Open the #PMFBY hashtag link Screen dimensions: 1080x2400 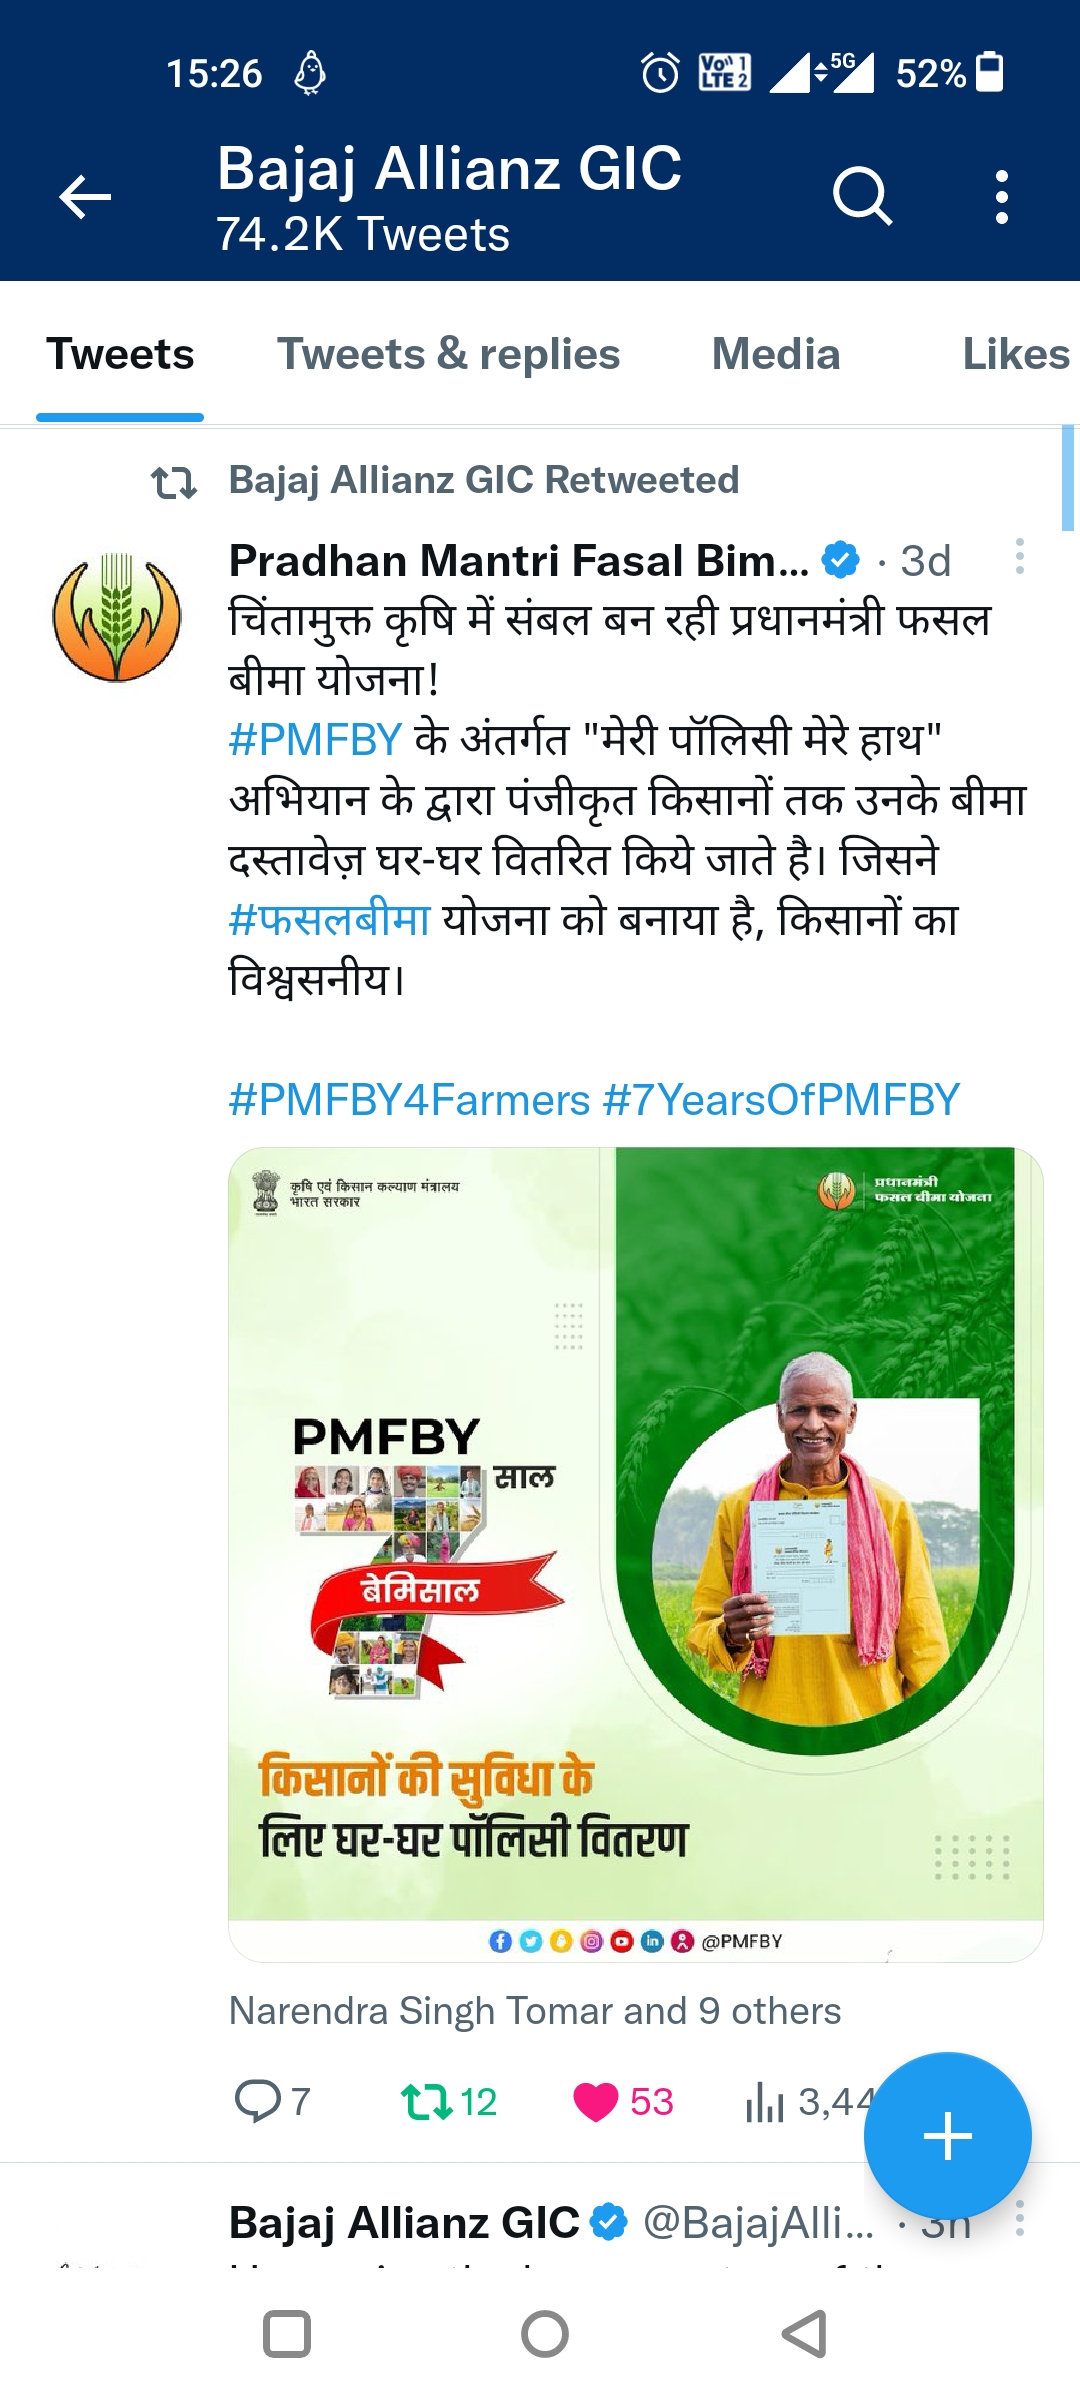(315, 740)
